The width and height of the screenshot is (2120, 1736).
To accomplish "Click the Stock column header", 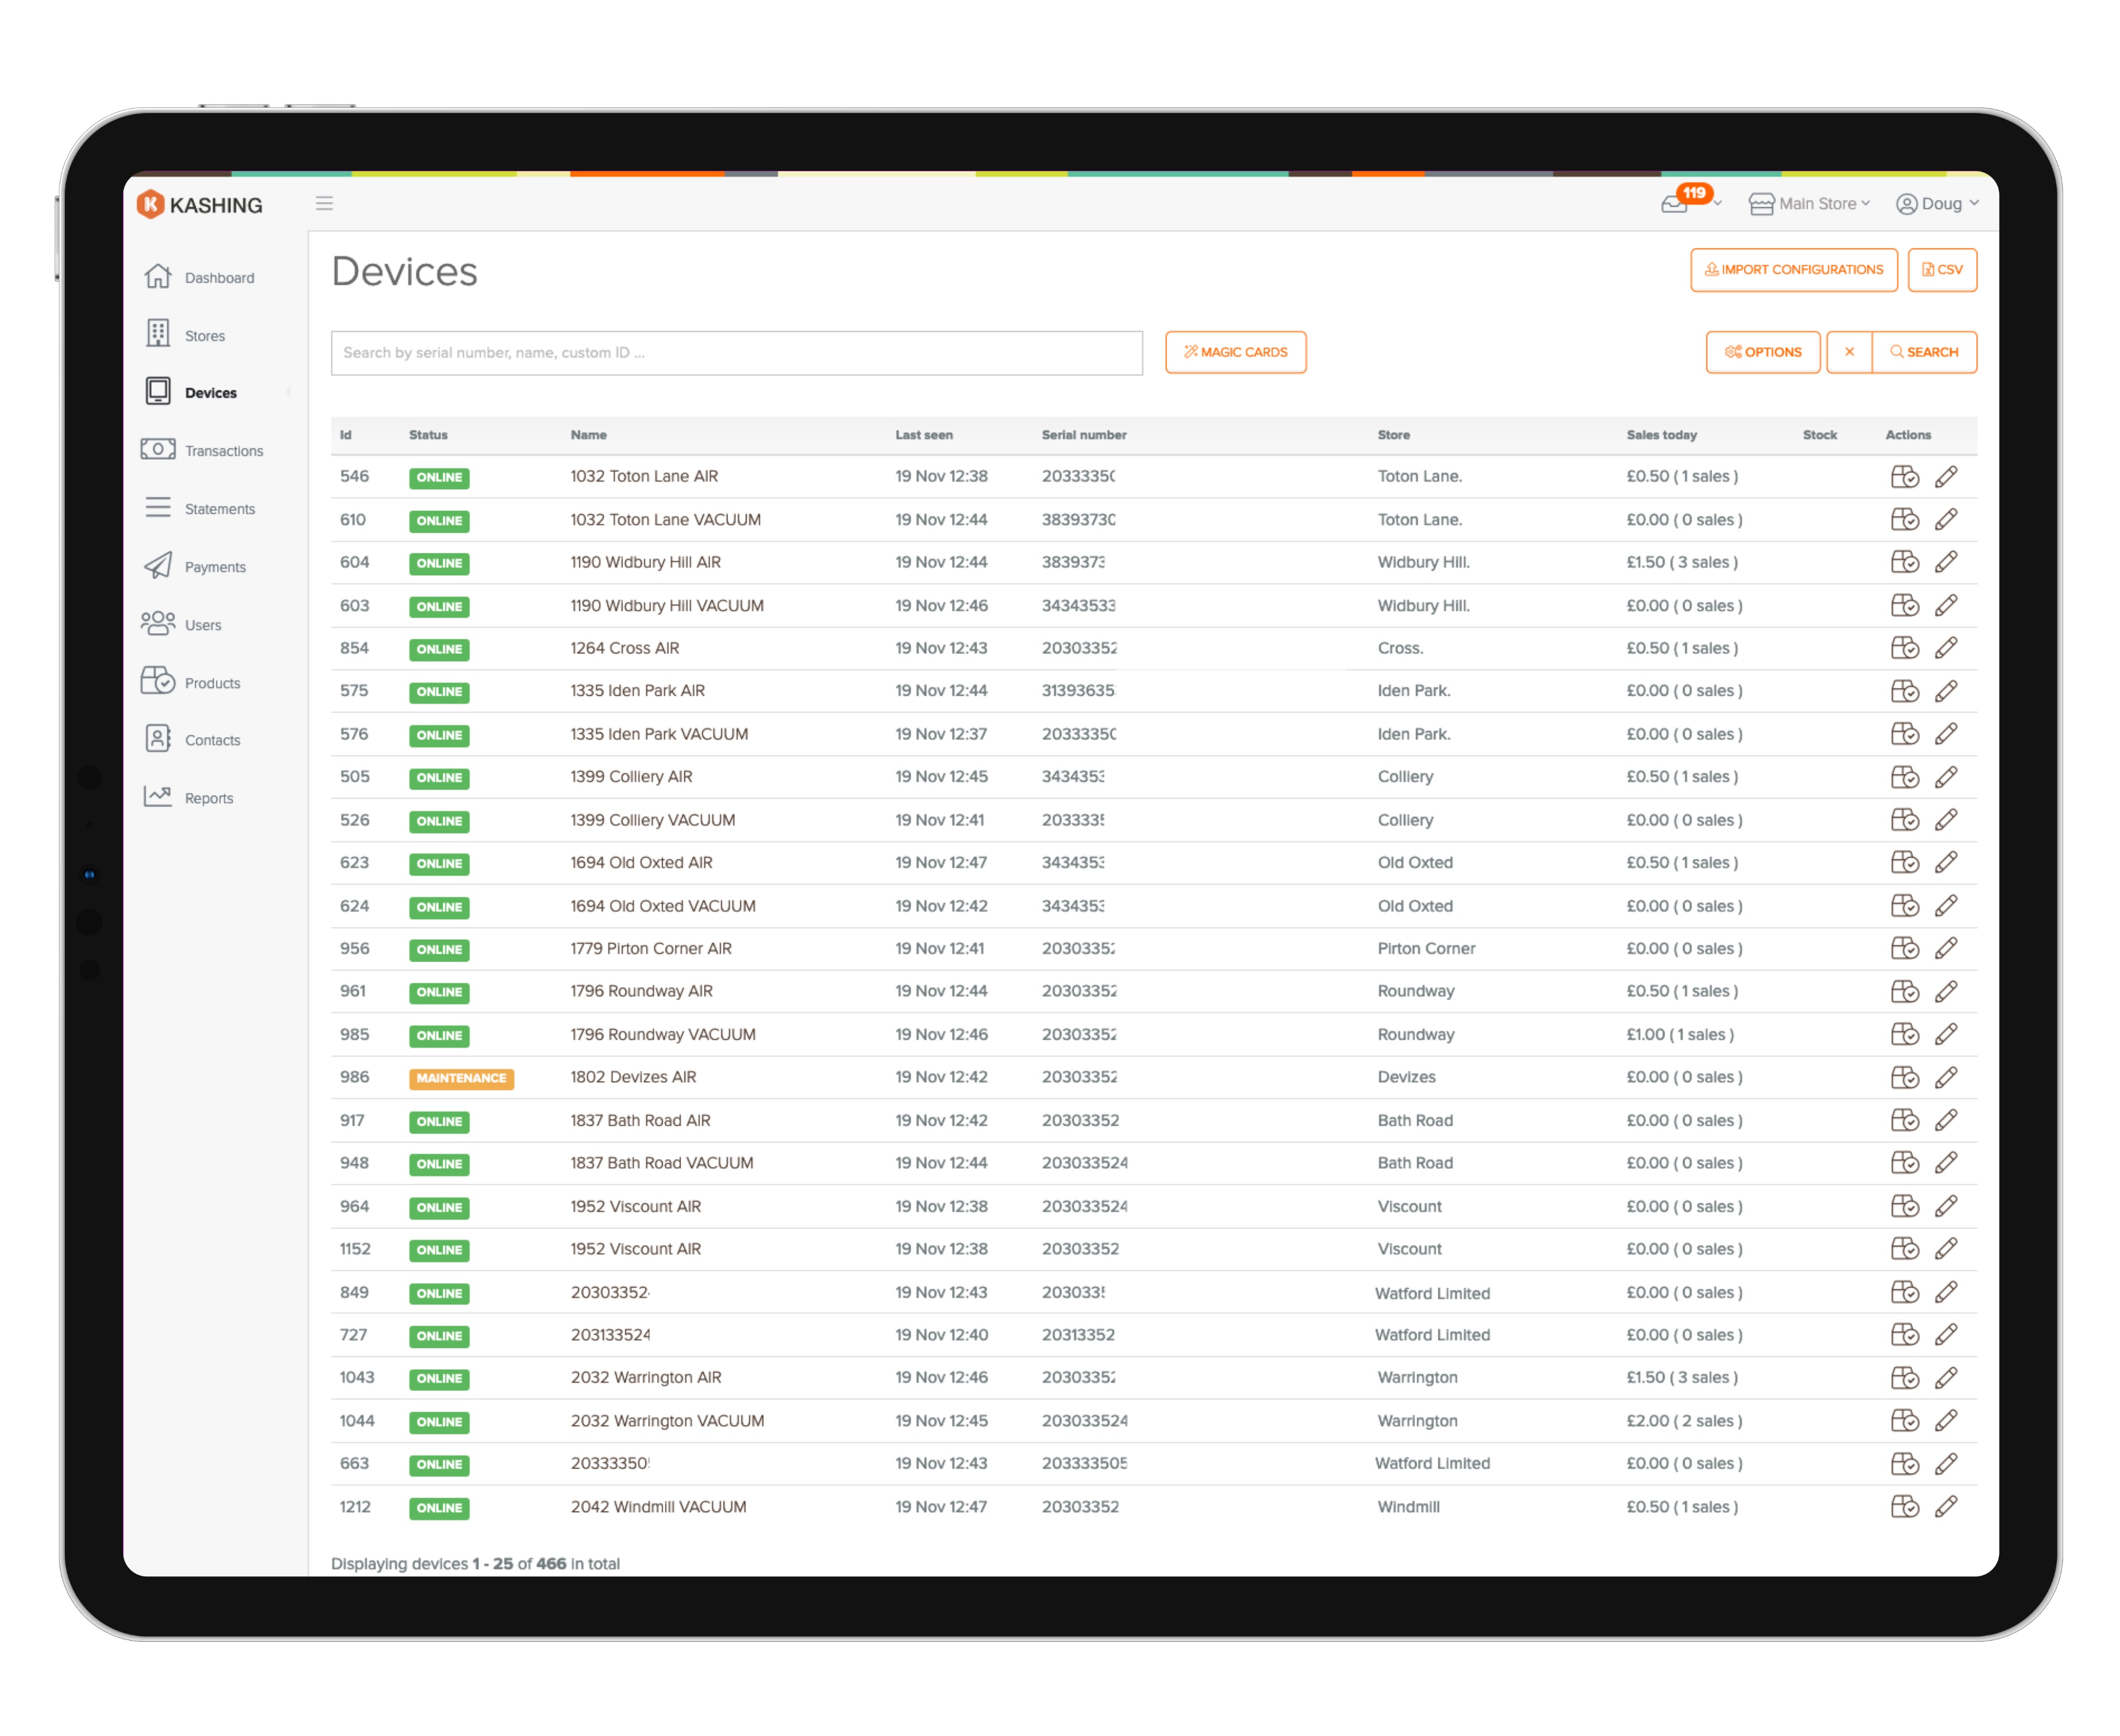I will (x=1820, y=435).
